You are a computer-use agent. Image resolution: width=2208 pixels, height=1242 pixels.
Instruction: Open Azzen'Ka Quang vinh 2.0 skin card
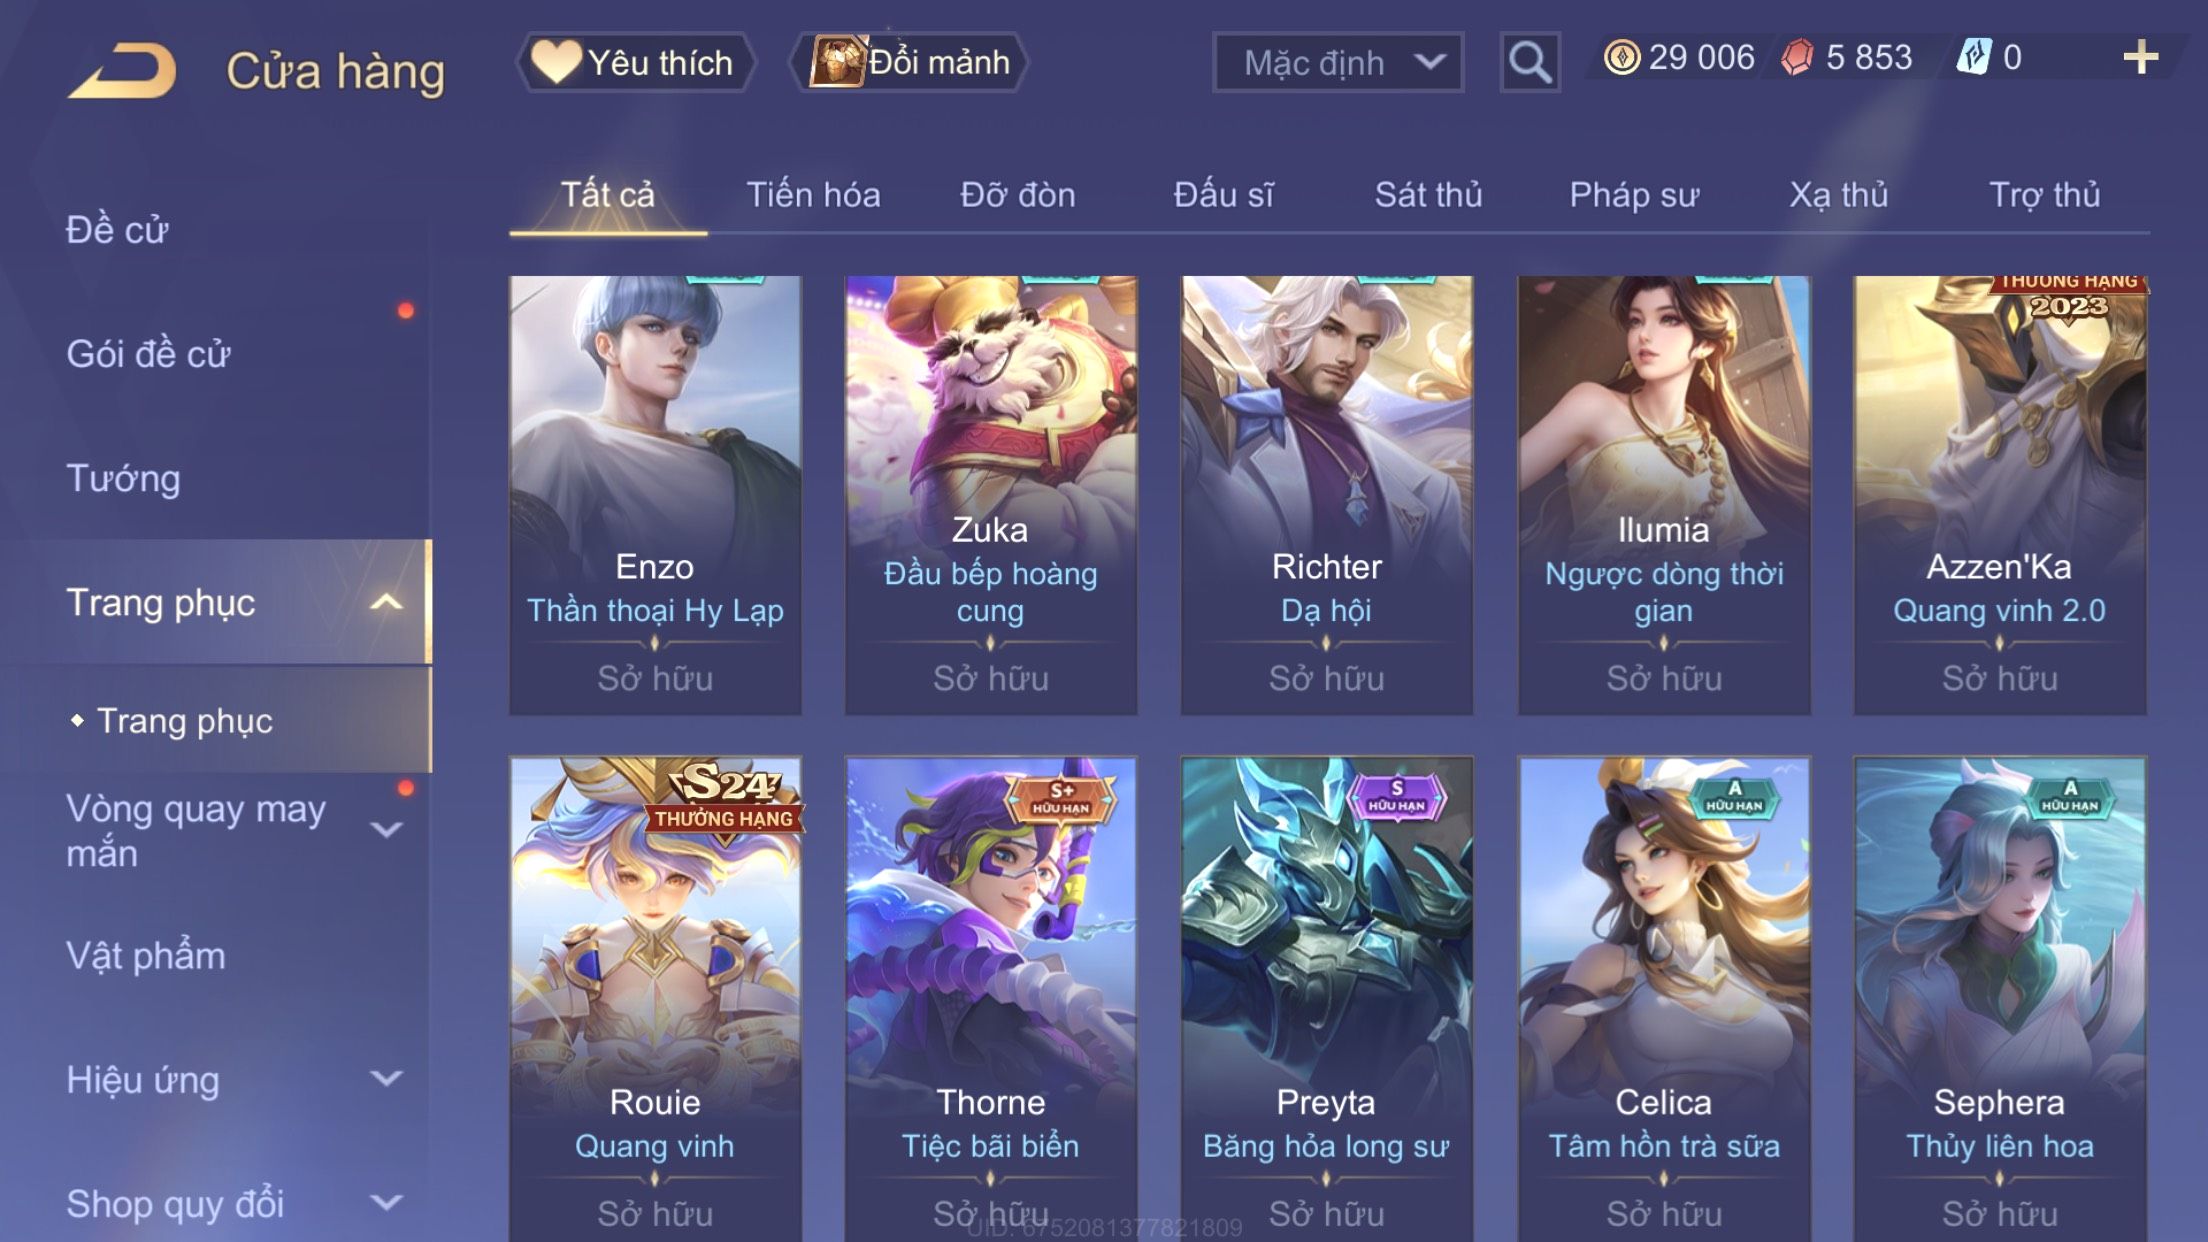coord(2000,495)
